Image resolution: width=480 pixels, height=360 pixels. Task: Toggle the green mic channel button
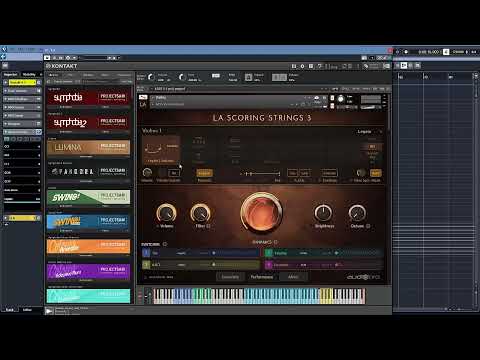click(269, 253)
